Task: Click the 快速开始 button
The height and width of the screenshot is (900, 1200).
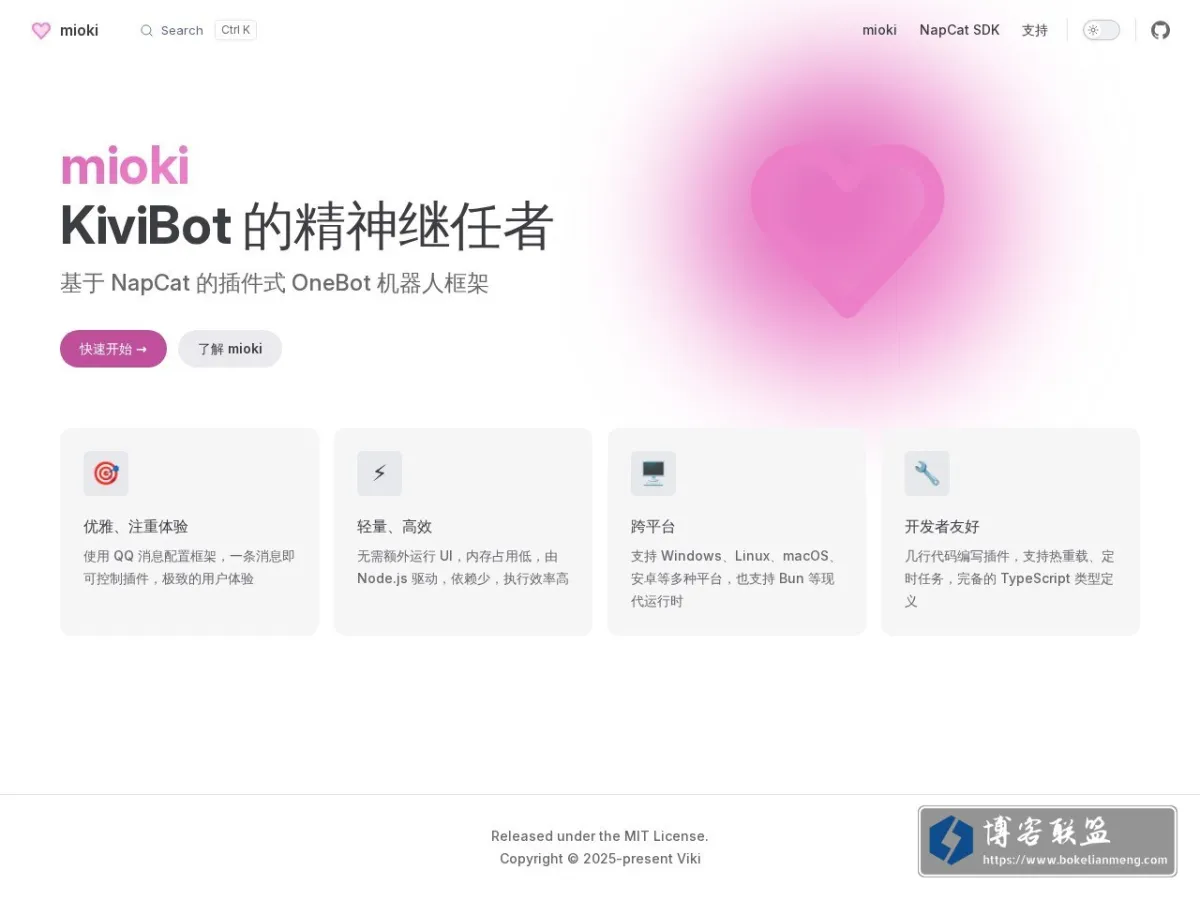Action: 113,349
